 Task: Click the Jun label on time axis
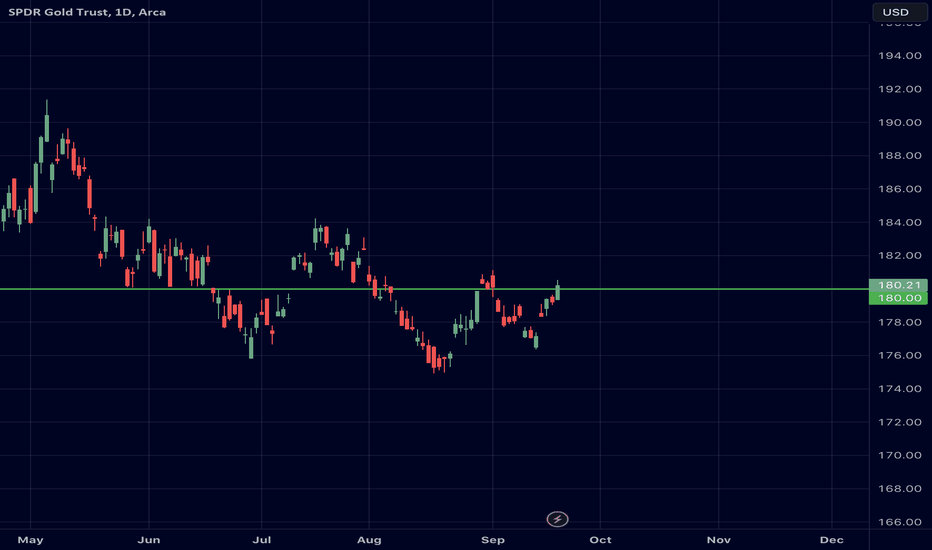149,540
